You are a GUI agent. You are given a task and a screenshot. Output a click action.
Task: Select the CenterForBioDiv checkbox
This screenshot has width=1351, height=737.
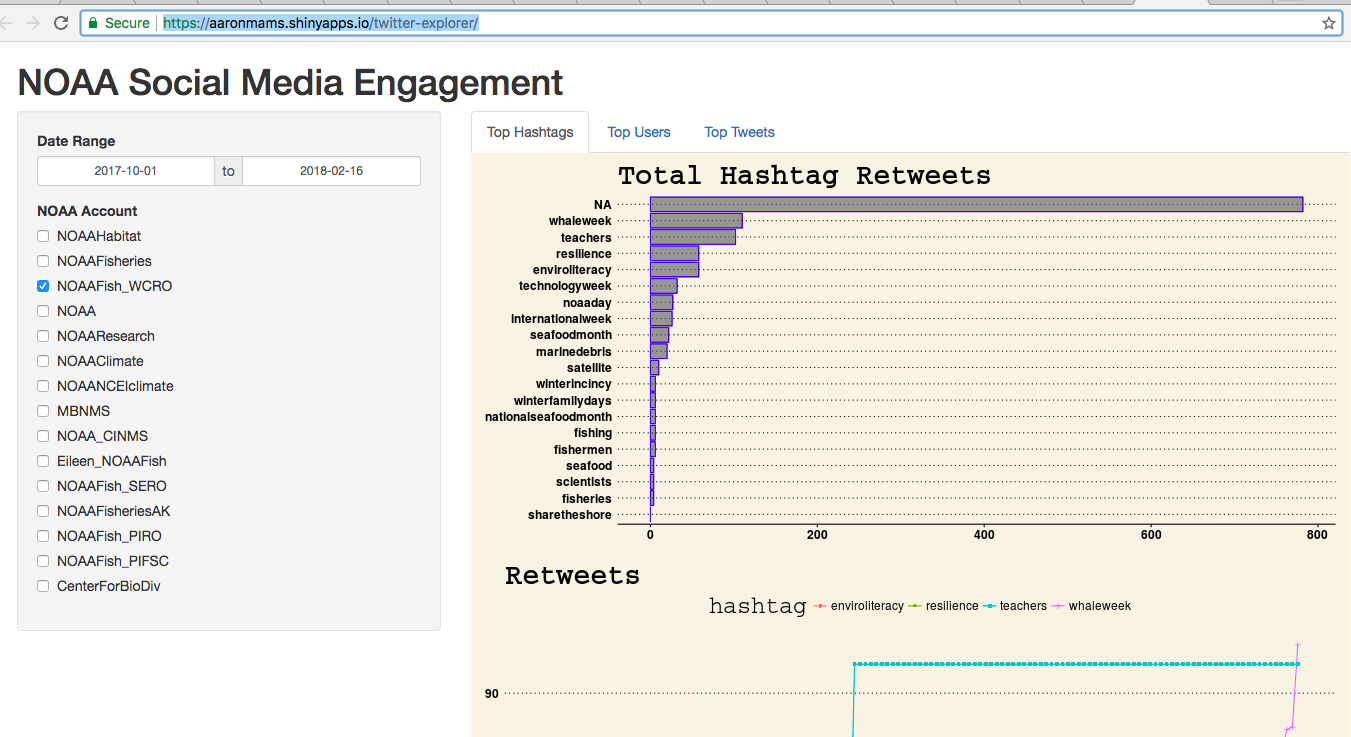pyautogui.click(x=43, y=586)
